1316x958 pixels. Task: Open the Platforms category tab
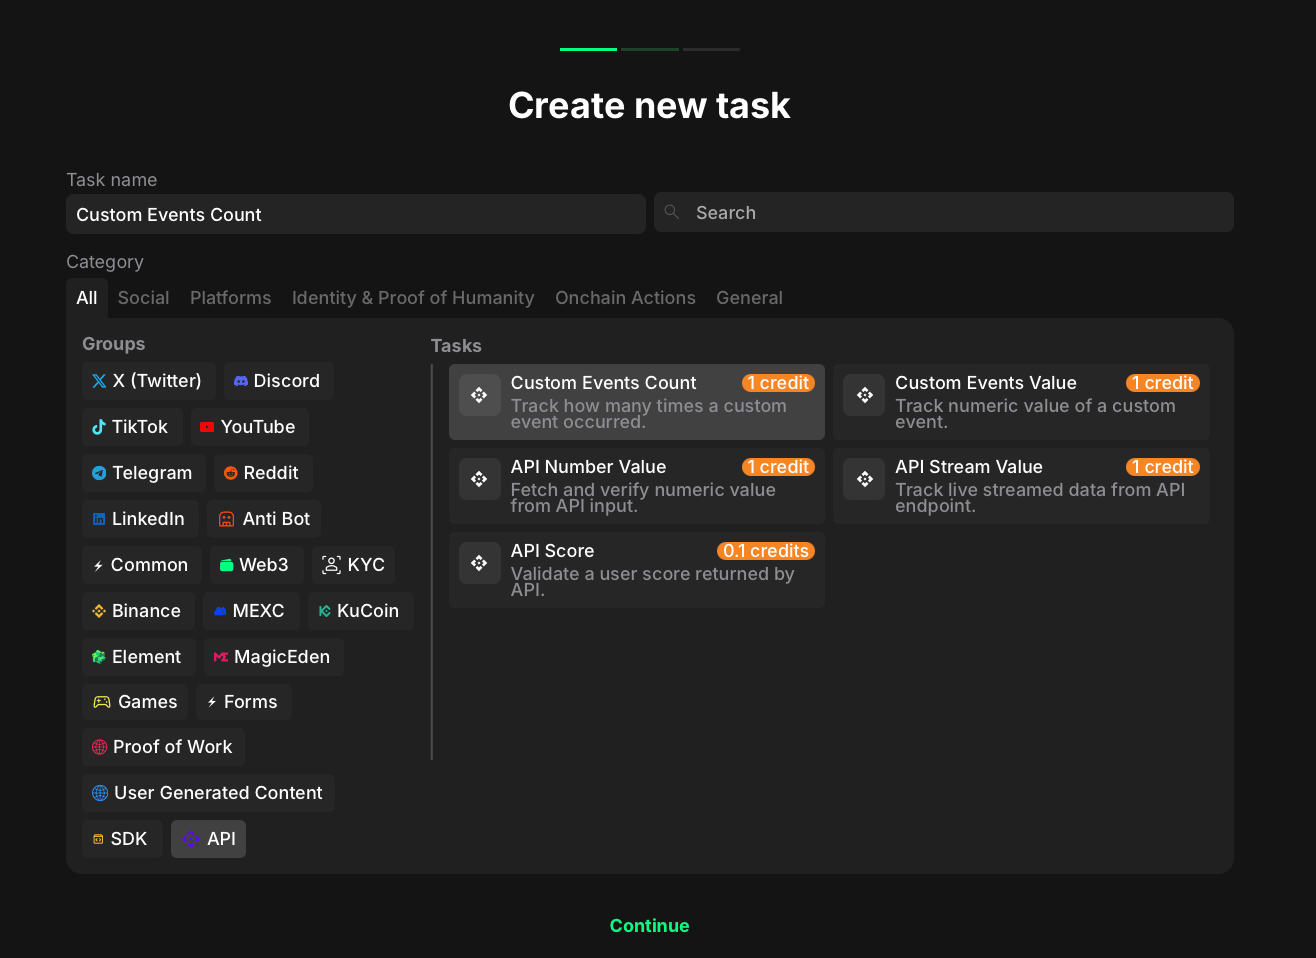click(x=231, y=298)
